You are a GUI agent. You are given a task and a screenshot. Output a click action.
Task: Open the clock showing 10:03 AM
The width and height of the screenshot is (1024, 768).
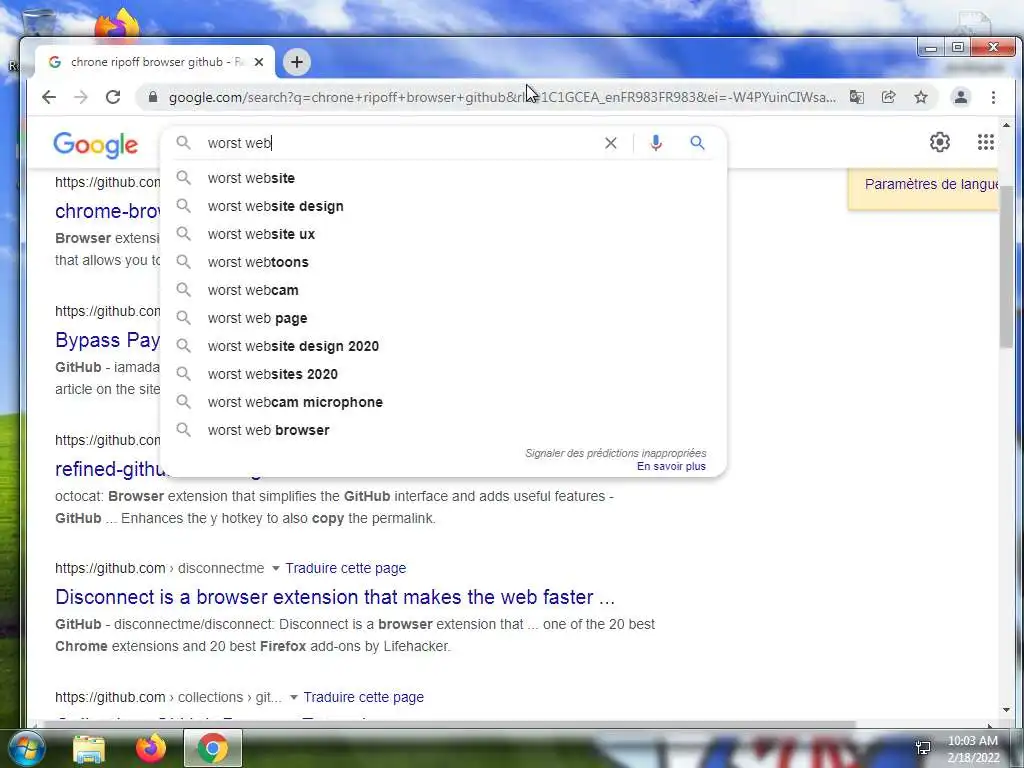[x=973, y=748]
